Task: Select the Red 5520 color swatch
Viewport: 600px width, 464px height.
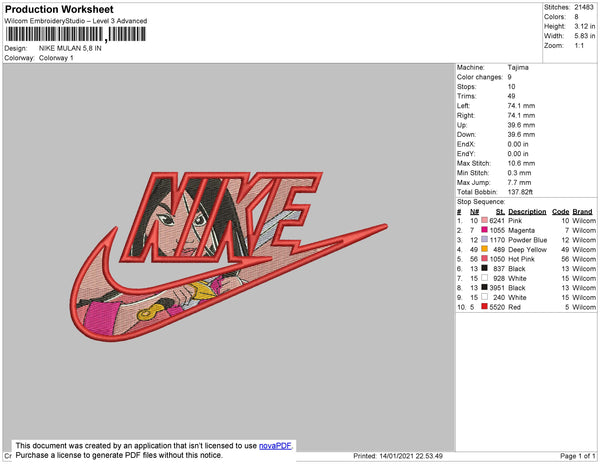Action: 484,306
